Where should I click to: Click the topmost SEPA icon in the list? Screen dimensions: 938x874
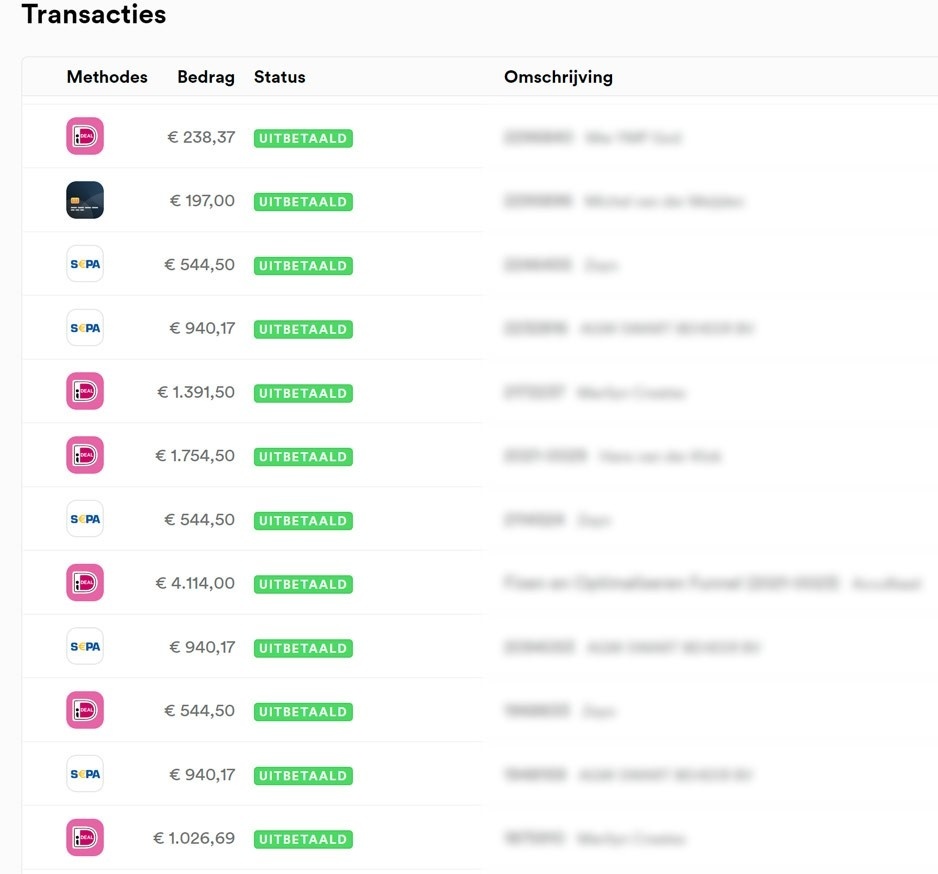[85, 265]
